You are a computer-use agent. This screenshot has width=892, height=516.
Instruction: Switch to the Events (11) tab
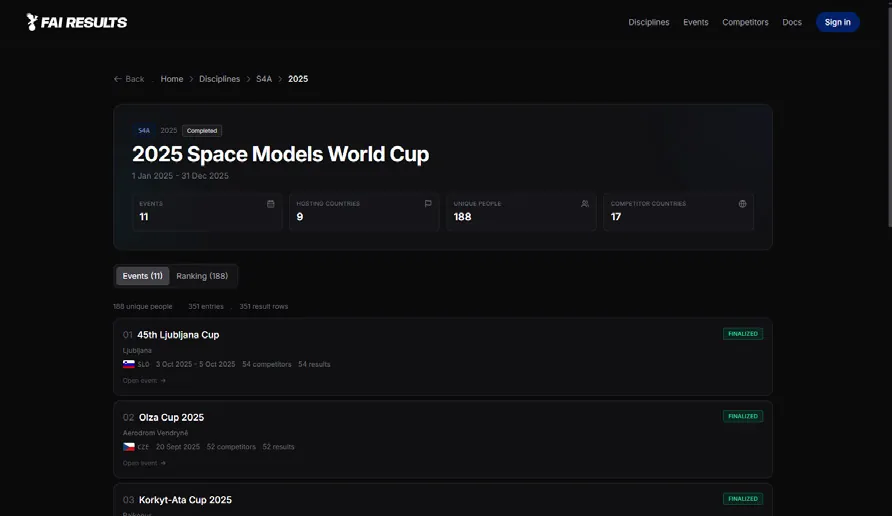[x=143, y=276]
